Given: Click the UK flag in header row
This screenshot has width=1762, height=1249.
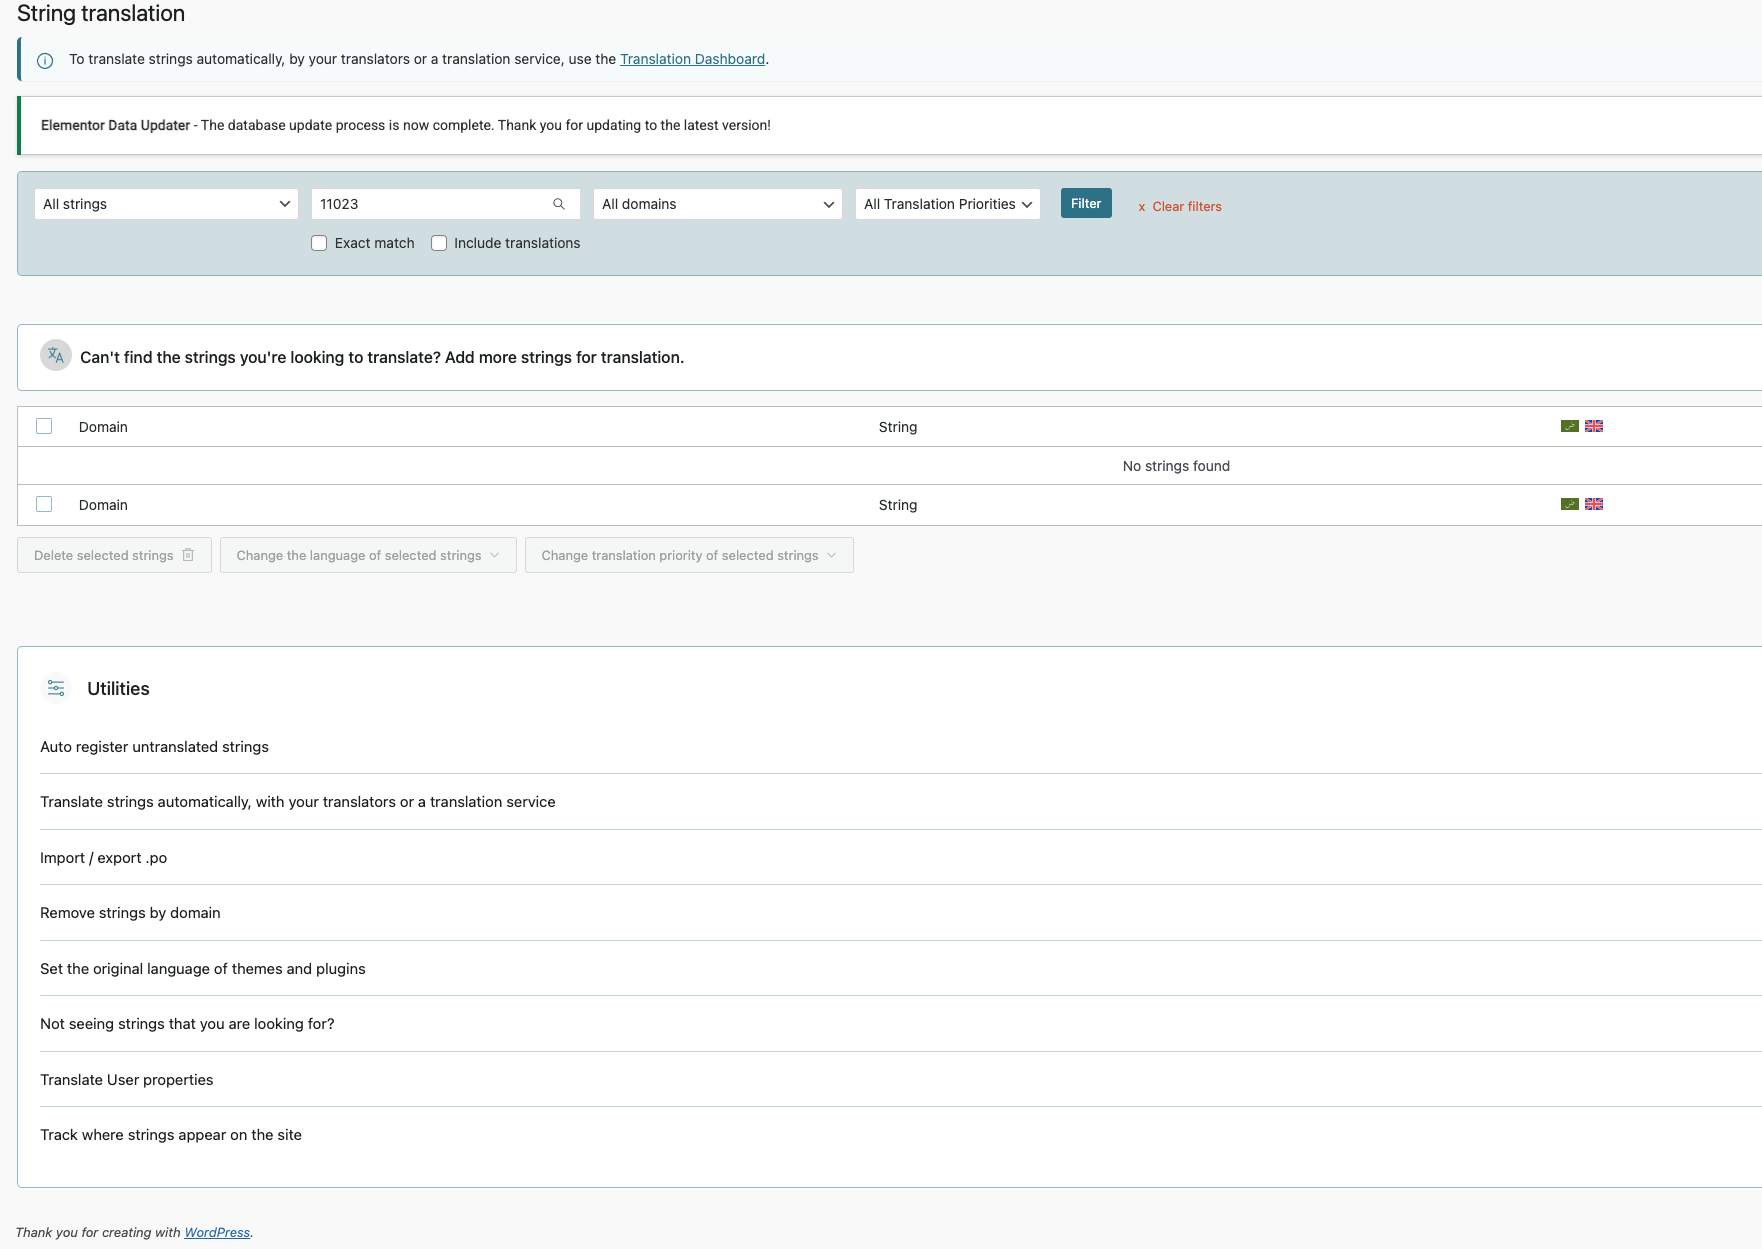Looking at the screenshot, I should 1594,426.
